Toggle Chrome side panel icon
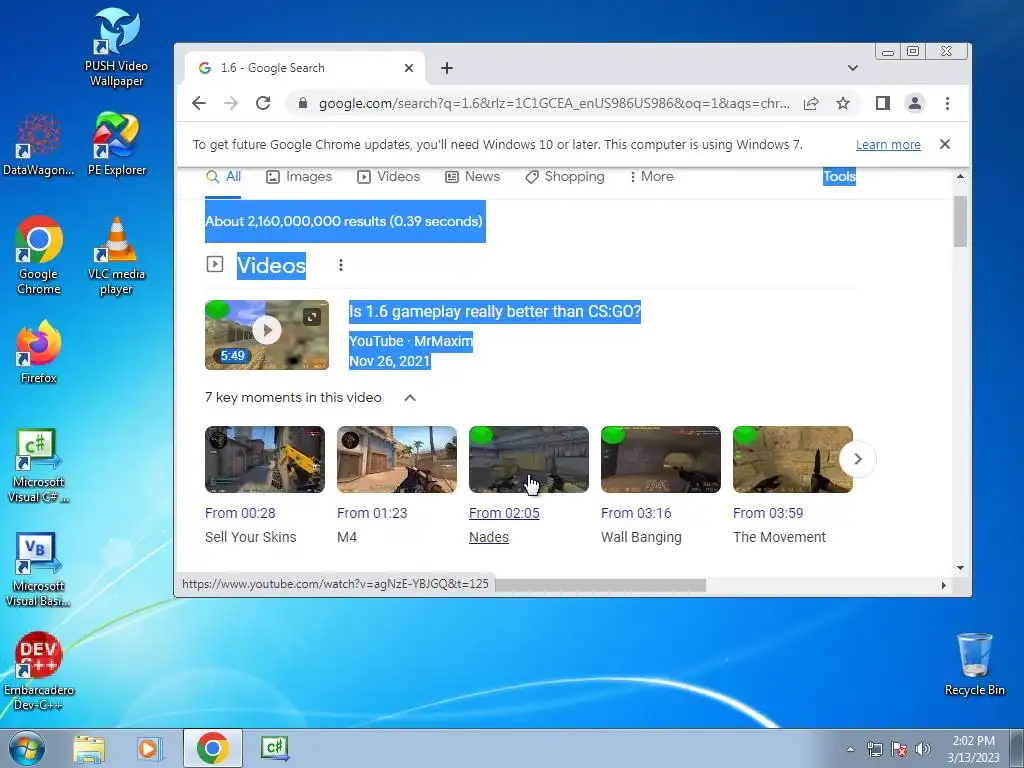Screen dimensions: 1024x768 pyautogui.click(x=883, y=103)
